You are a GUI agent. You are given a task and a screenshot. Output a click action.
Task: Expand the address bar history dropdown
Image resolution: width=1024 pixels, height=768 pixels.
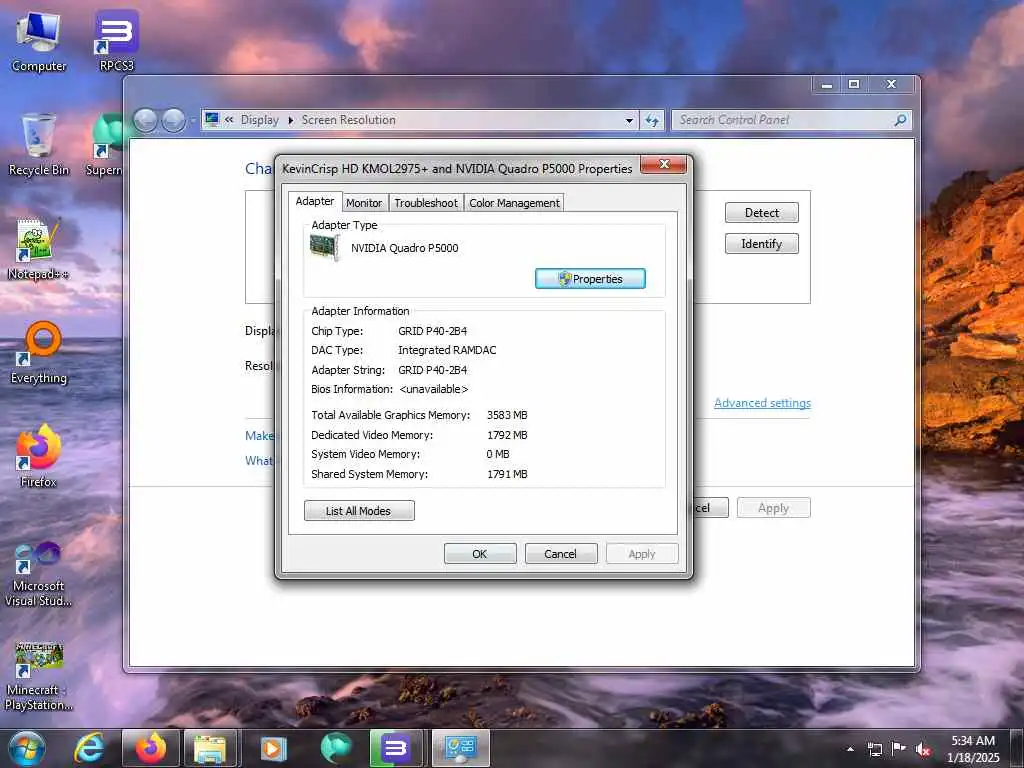tap(629, 120)
